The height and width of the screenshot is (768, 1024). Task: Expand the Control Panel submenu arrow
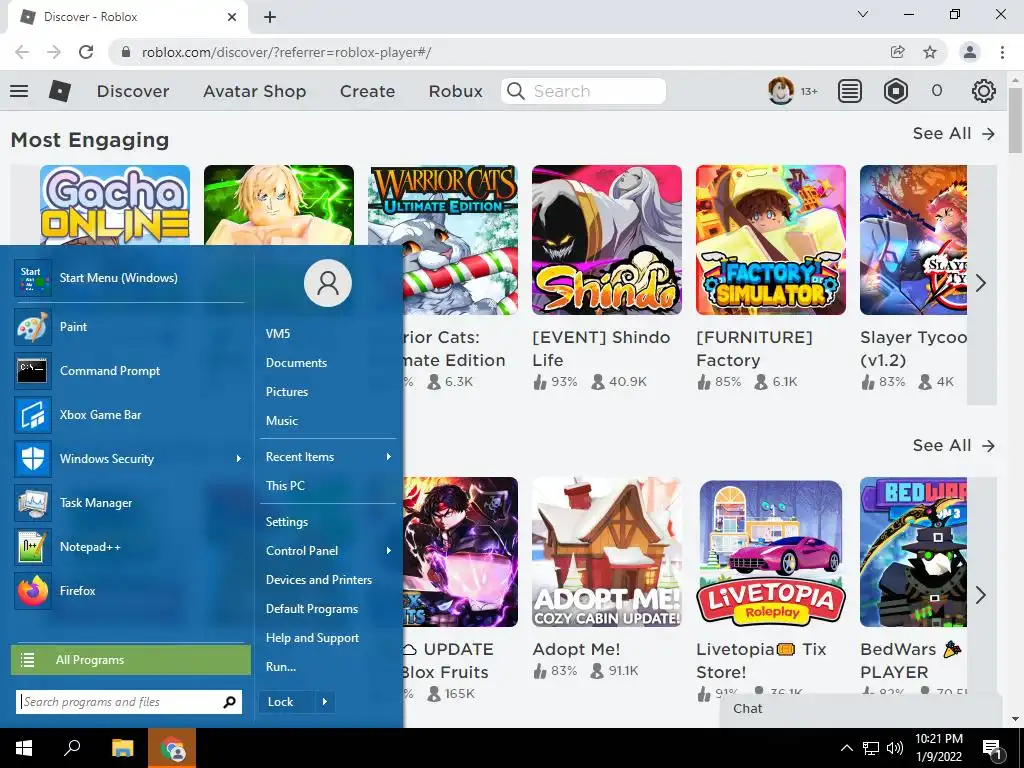pyautogui.click(x=389, y=551)
